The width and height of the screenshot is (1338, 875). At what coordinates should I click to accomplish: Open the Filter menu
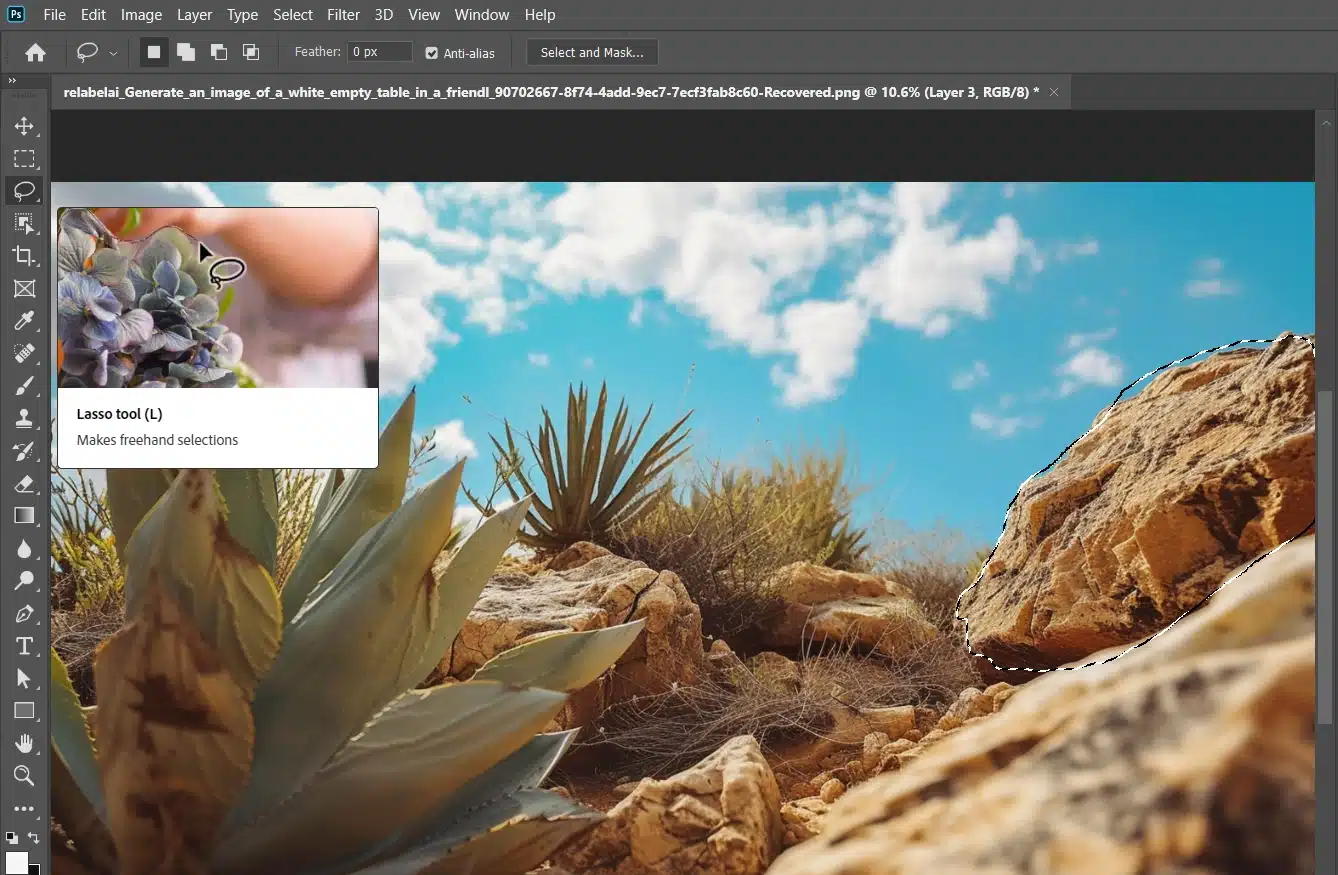[343, 15]
